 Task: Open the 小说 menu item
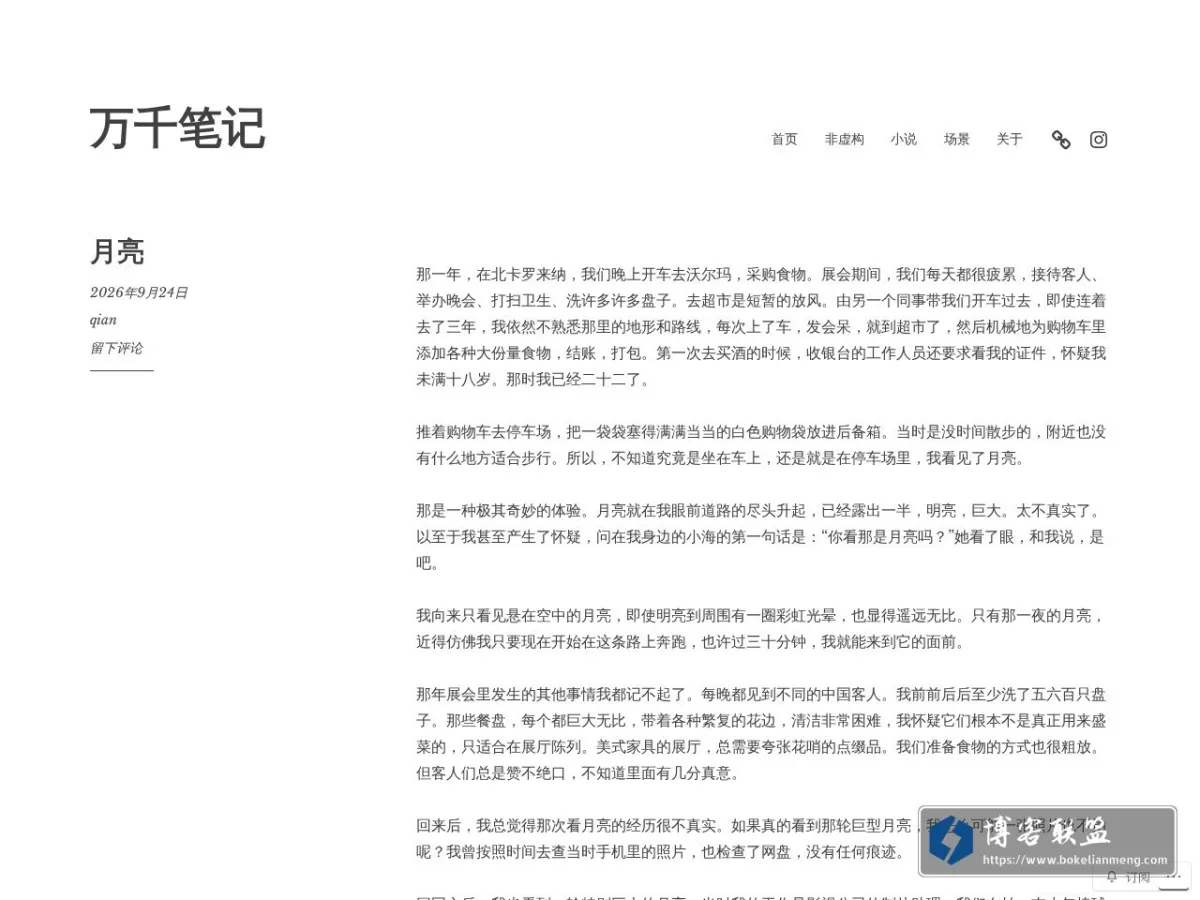pos(903,140)
